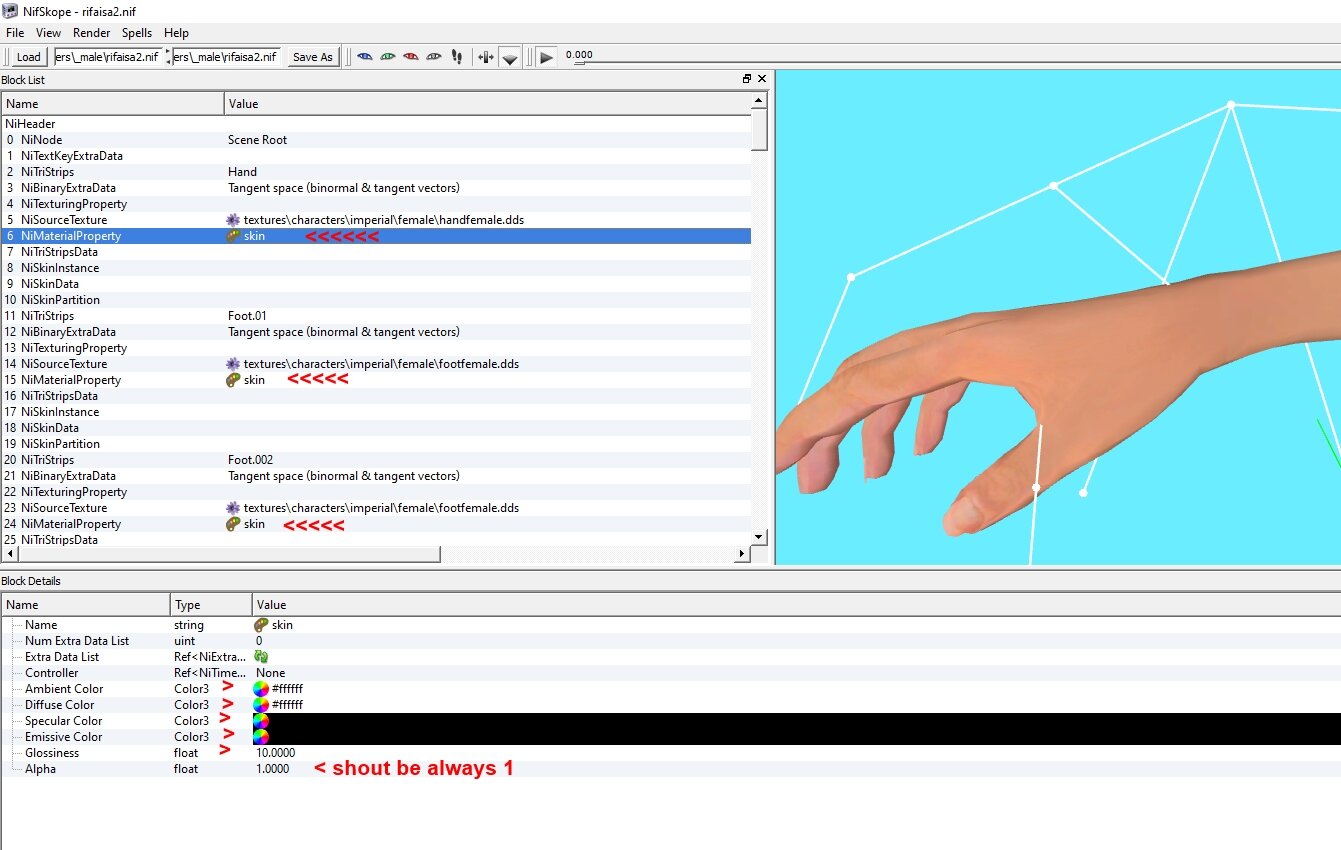Image resolution: width=1341 pixels, height=850 pixels.
Task: Click the Specular Color swatch
Action: coord(261,721)
